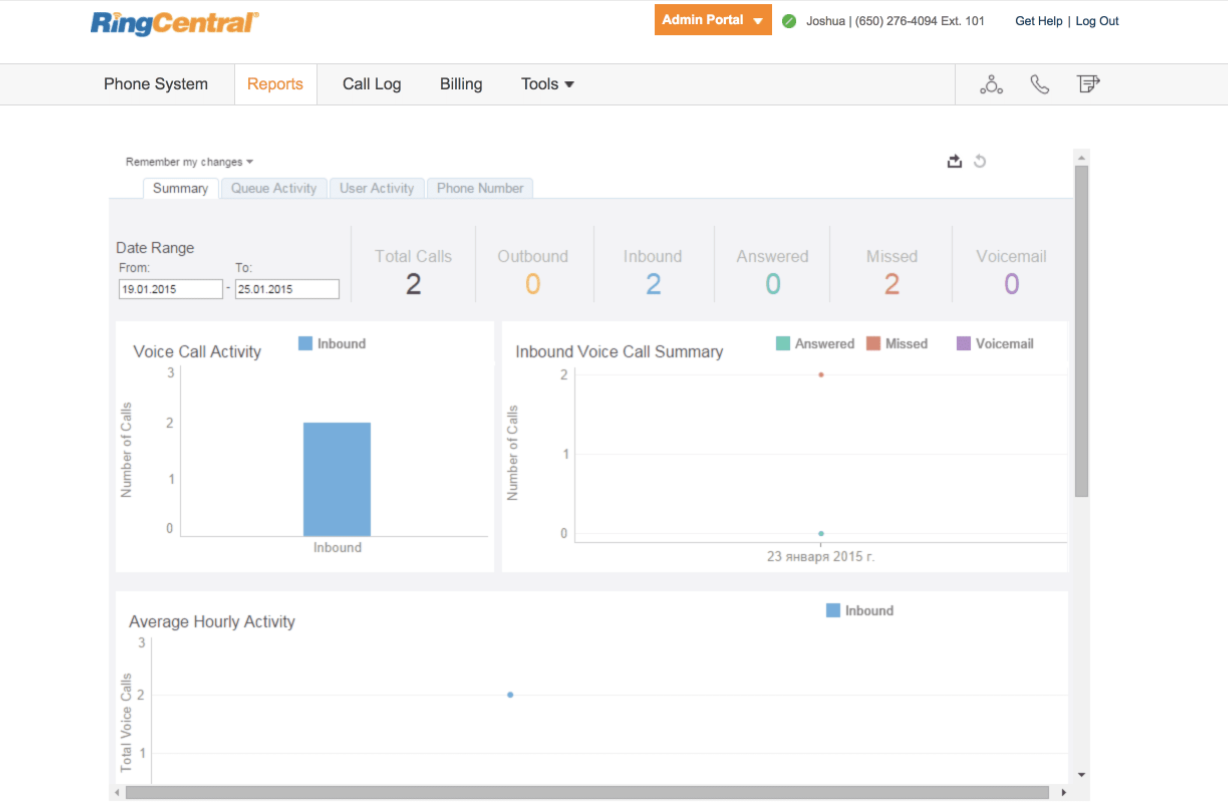The height and width of the screenshot is (812, 1228).
Task: Click the green status indicator beside Joshua
Action: [789, 21]
